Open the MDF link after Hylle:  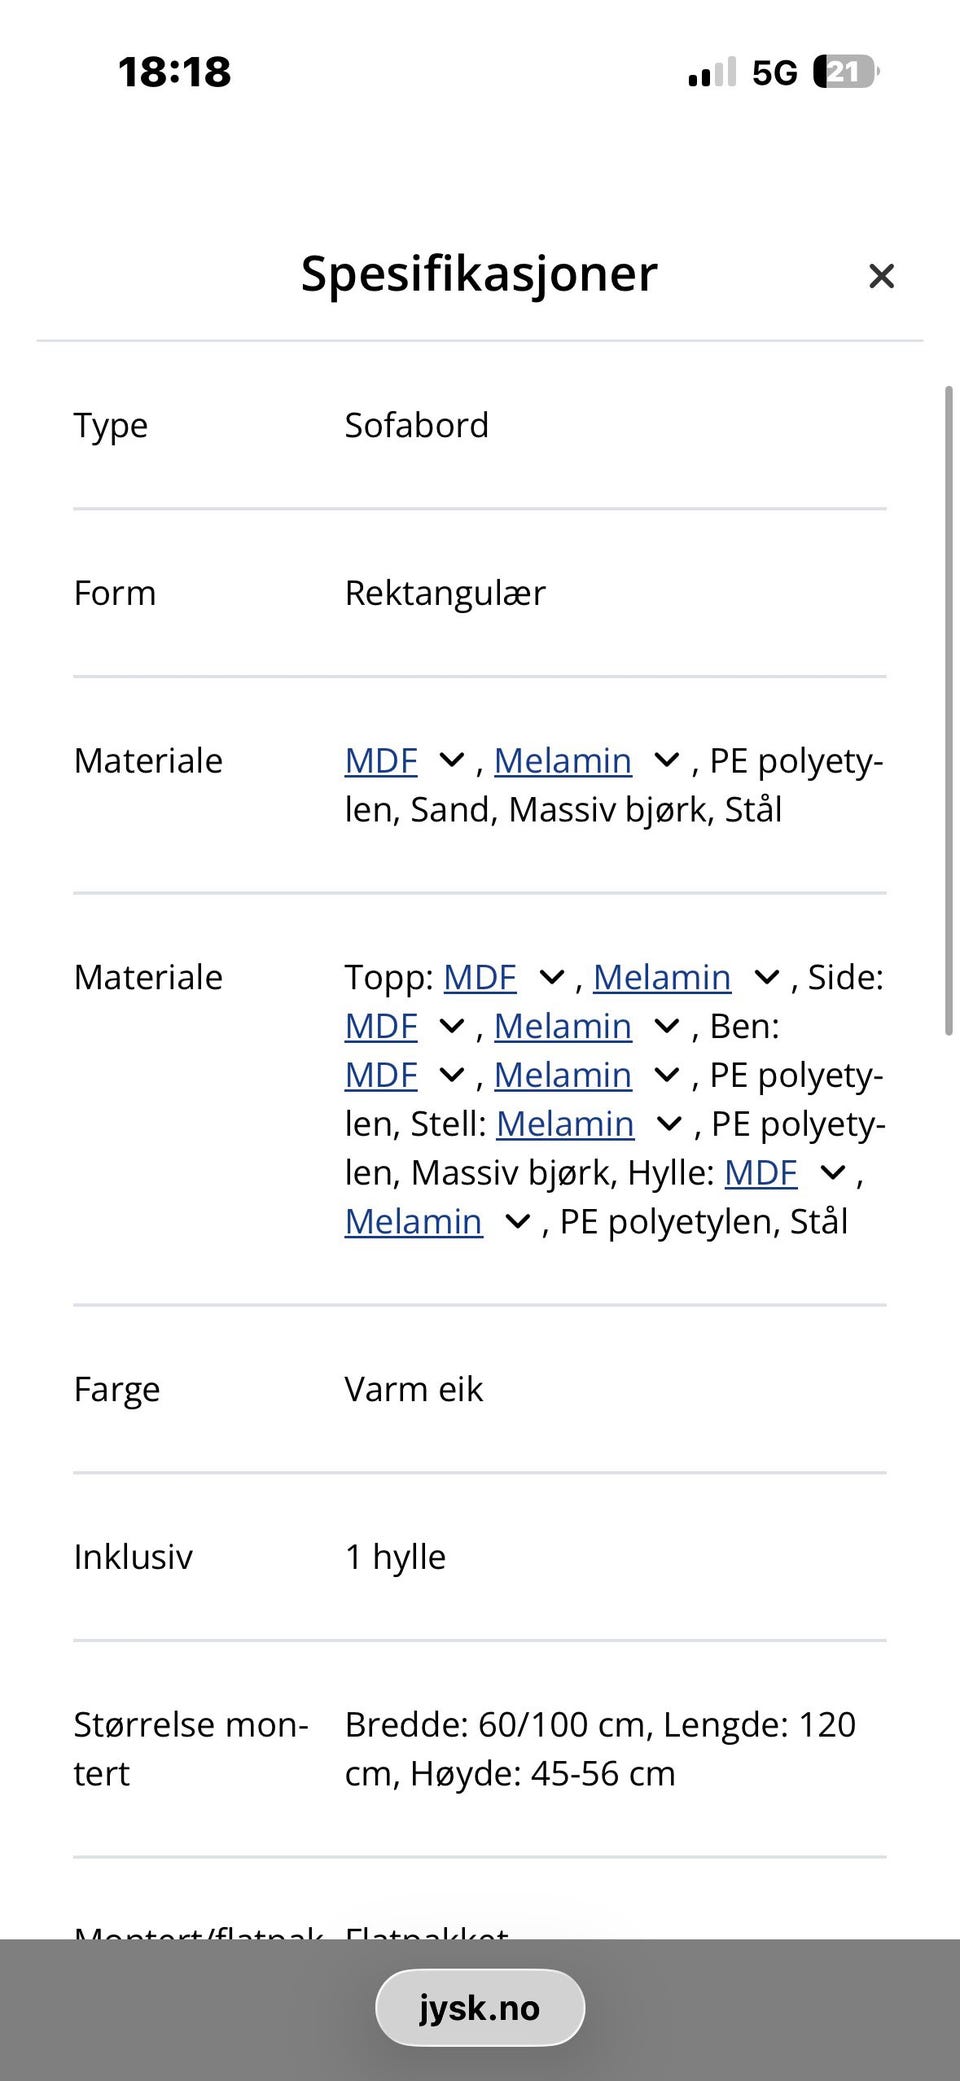coord(761,1173)
